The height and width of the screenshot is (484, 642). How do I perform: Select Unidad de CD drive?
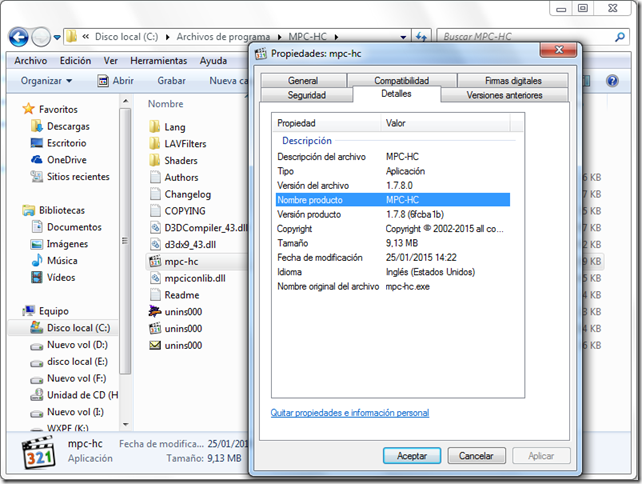tap(74, 395)
